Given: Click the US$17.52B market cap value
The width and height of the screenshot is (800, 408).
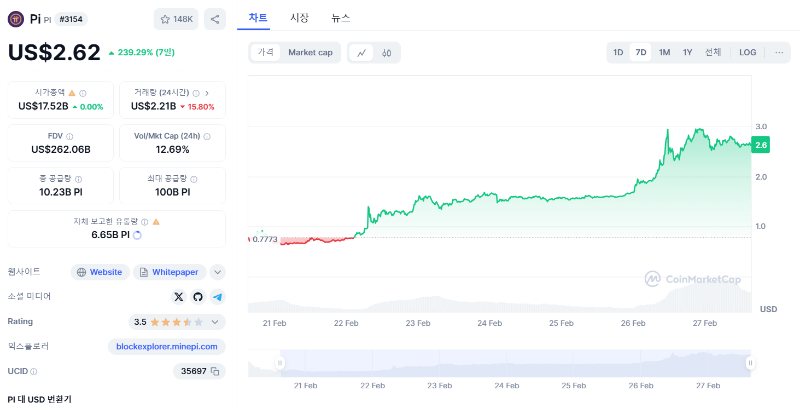Looking at the screenshot, I should tap(43, 106).
